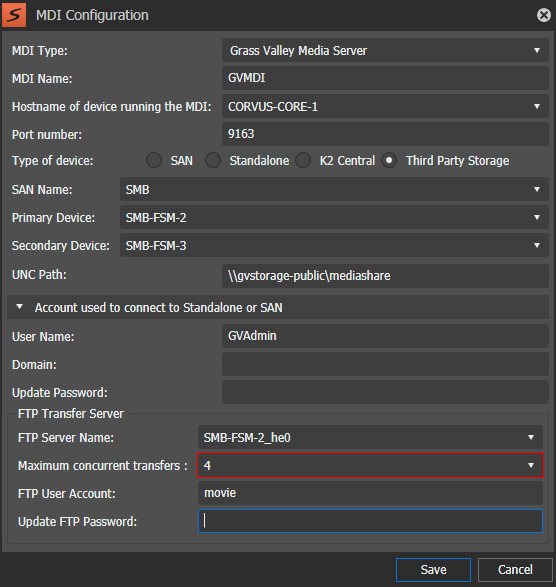Click the orange S application logo icon
The width and height of the screenshot is (556, 587).
(14, 15)
